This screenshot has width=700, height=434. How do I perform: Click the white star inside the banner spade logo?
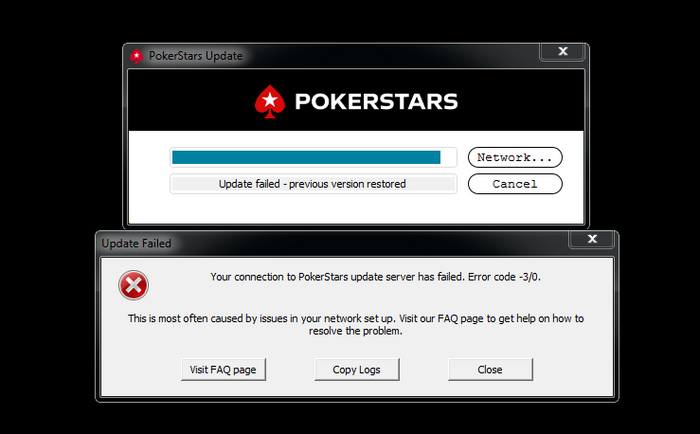pyautogui.click(x=270, y=99)
